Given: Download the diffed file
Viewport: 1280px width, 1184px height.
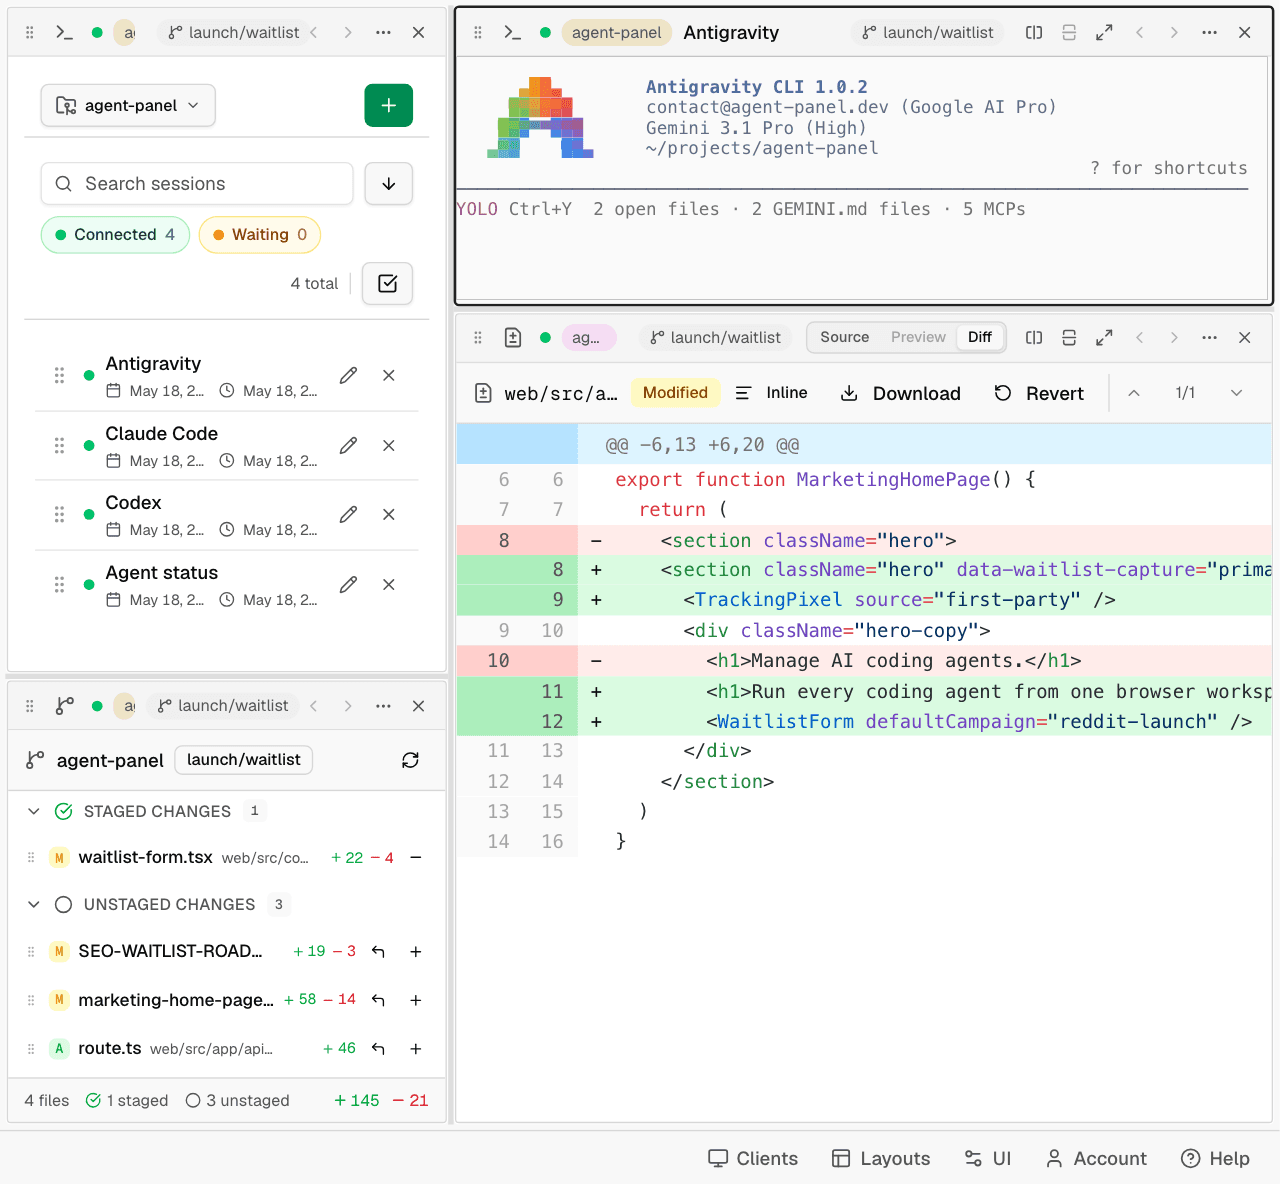Looking at the screenshot, I should point(900,393).
